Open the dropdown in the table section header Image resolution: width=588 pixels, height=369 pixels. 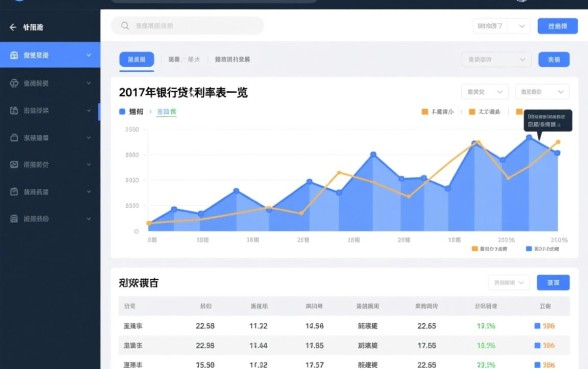click(x=508, y=283)
